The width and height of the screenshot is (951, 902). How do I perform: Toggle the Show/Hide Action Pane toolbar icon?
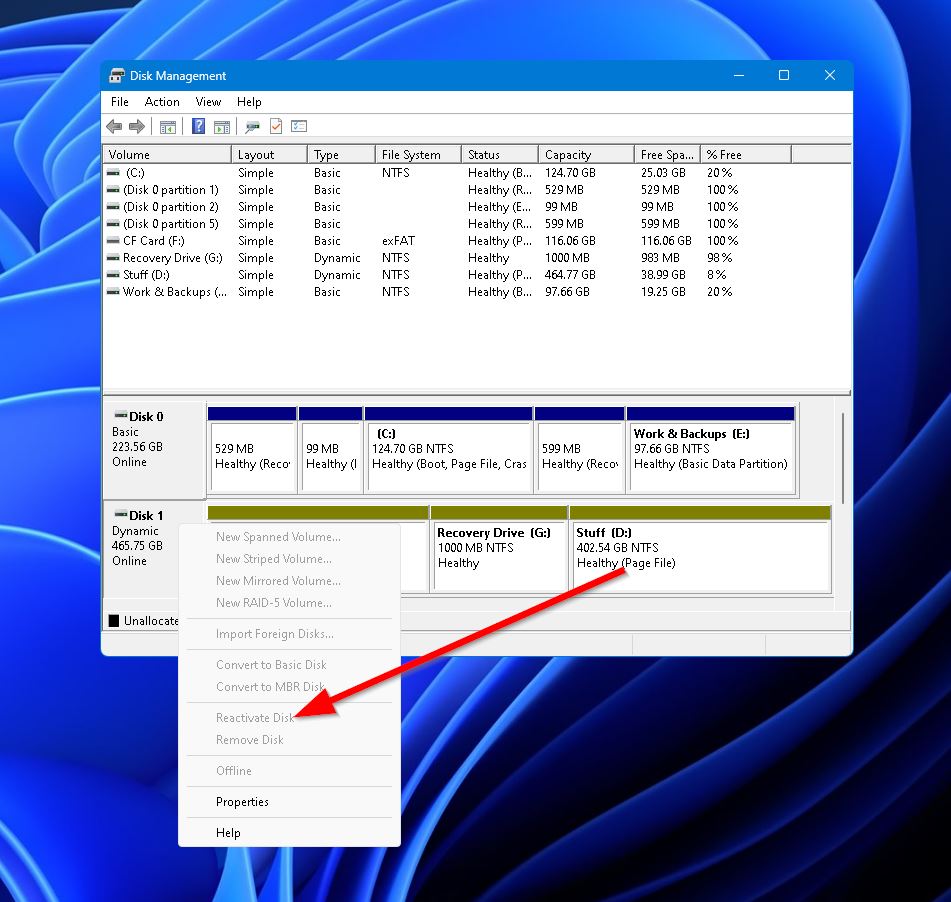pyautogui.click(x=220, y=126)
